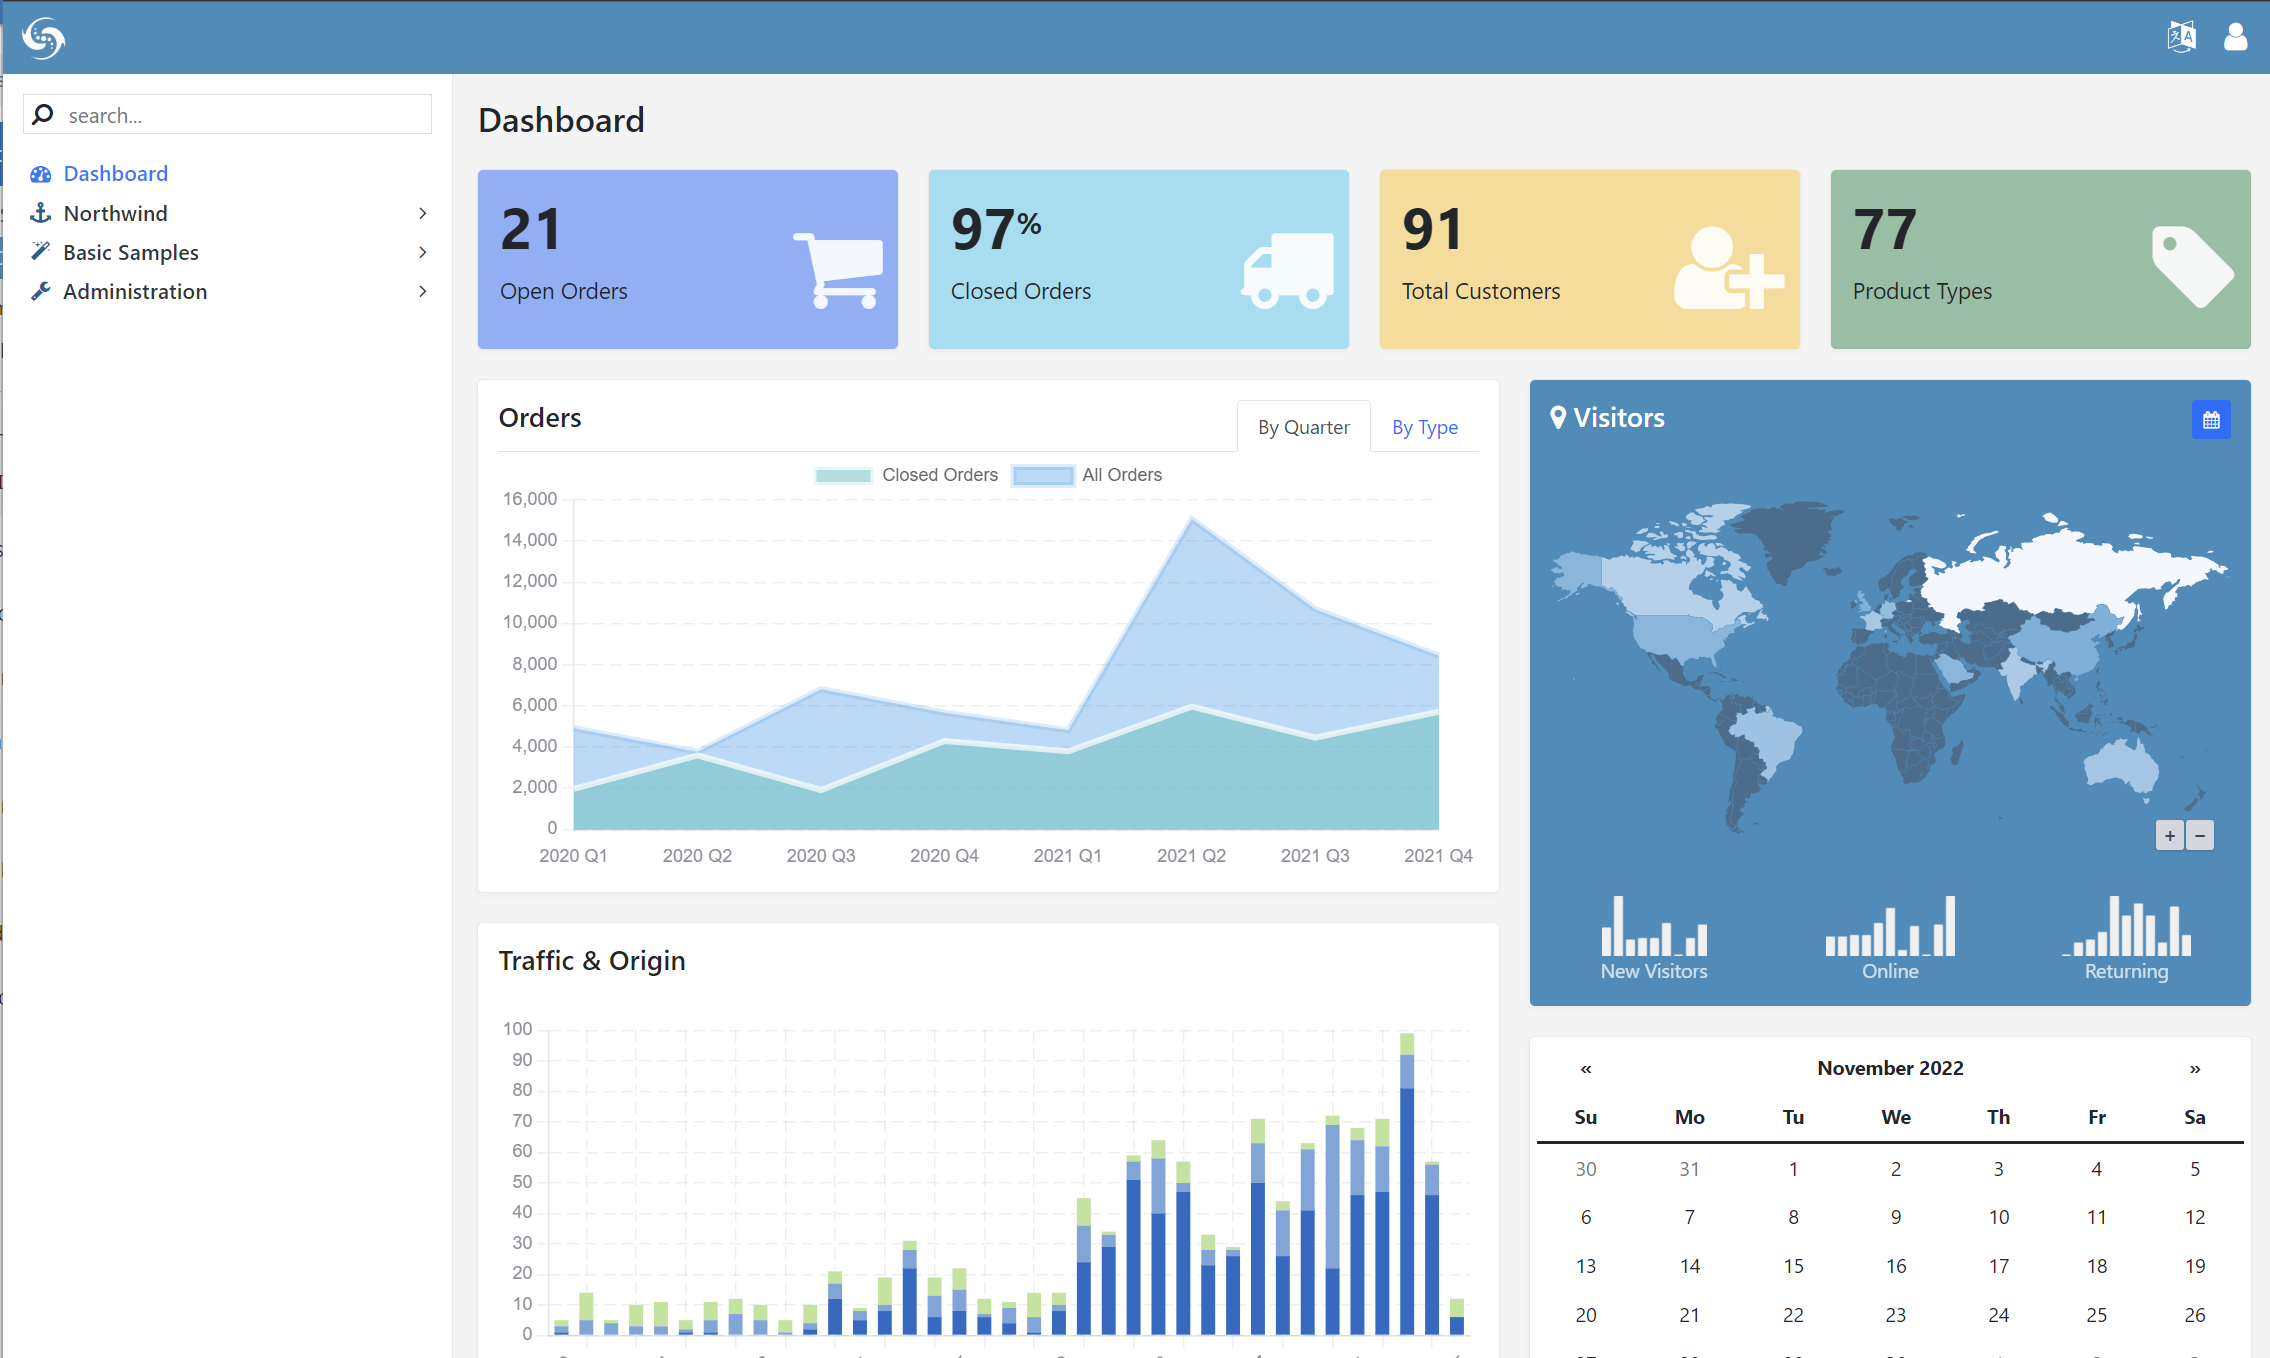
Task: Open the user profile icon
Action: click(2235, 37)
